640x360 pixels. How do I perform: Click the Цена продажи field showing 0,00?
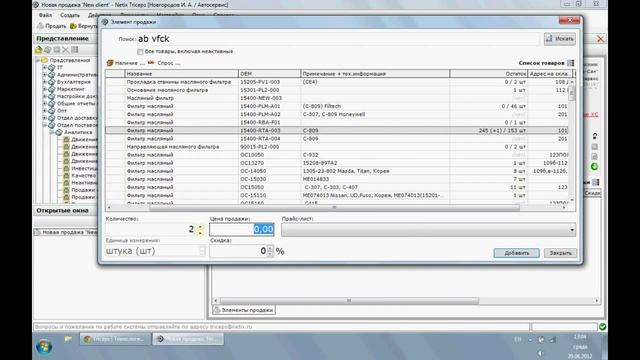coord(242,229)
